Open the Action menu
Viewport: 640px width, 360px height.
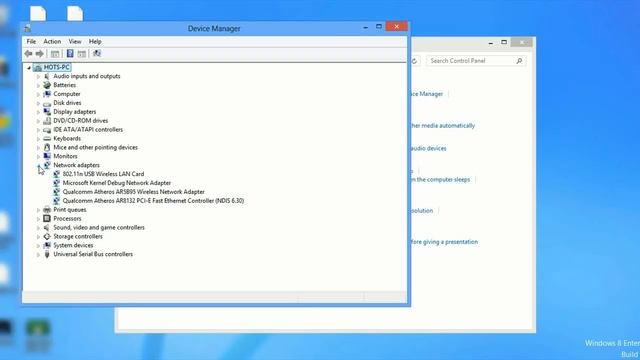[x=52, y=42]
